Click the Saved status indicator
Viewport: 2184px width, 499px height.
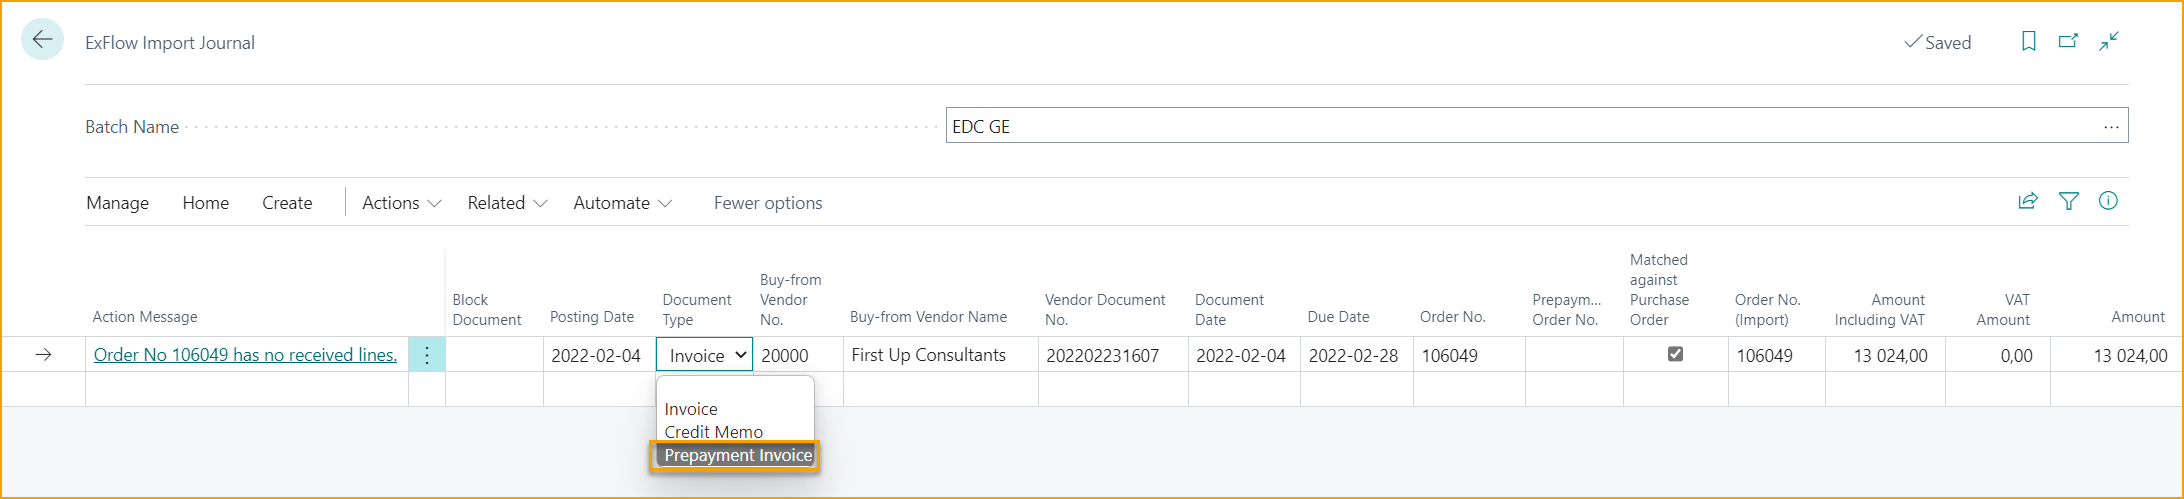pyautogui.click(x=1937, y=42)
